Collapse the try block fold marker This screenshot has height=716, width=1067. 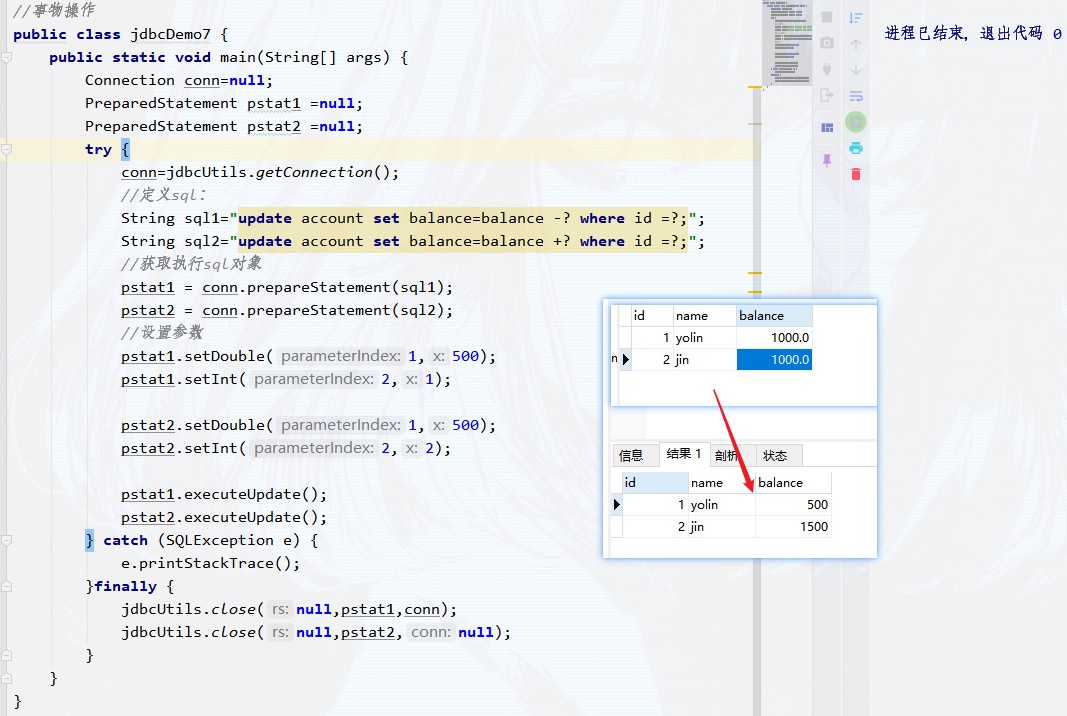point(6,150)
